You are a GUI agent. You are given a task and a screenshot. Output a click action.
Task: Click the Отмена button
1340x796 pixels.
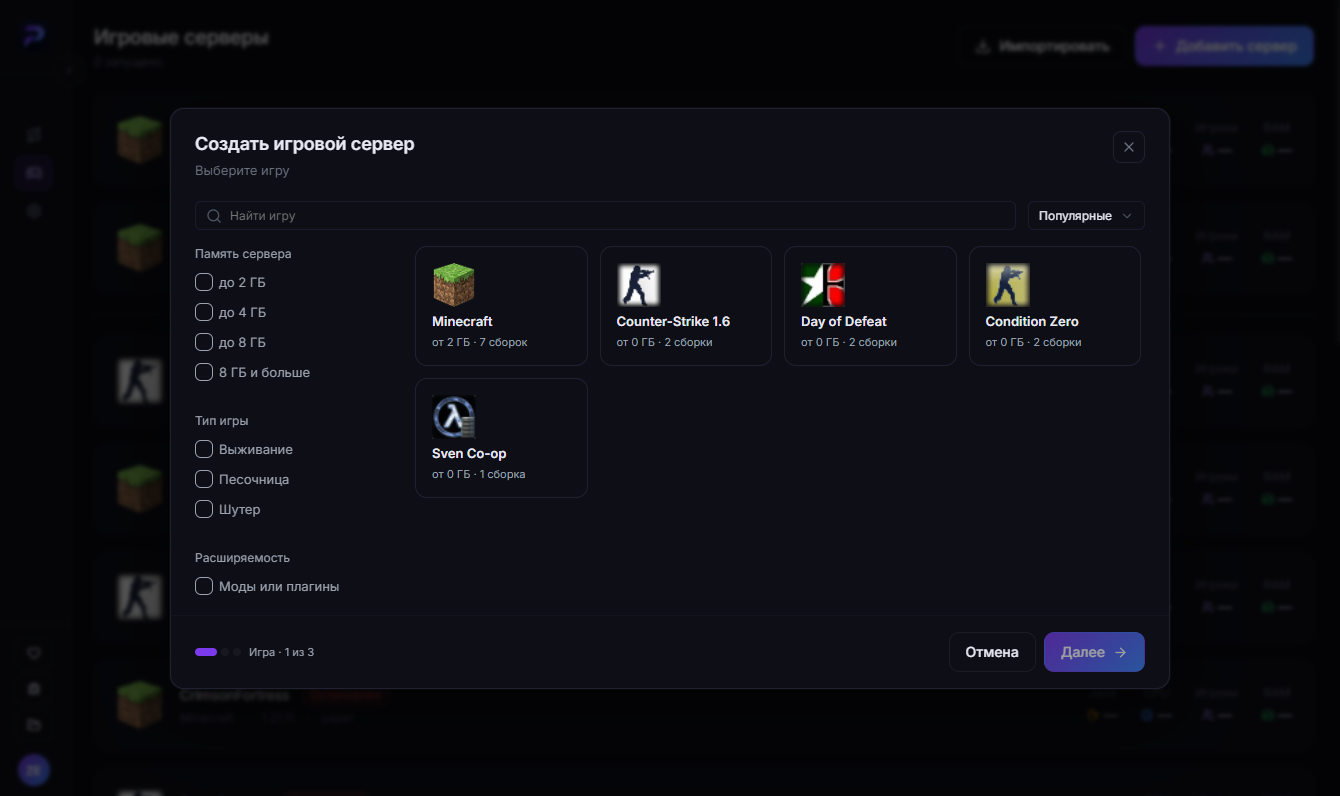992,652
